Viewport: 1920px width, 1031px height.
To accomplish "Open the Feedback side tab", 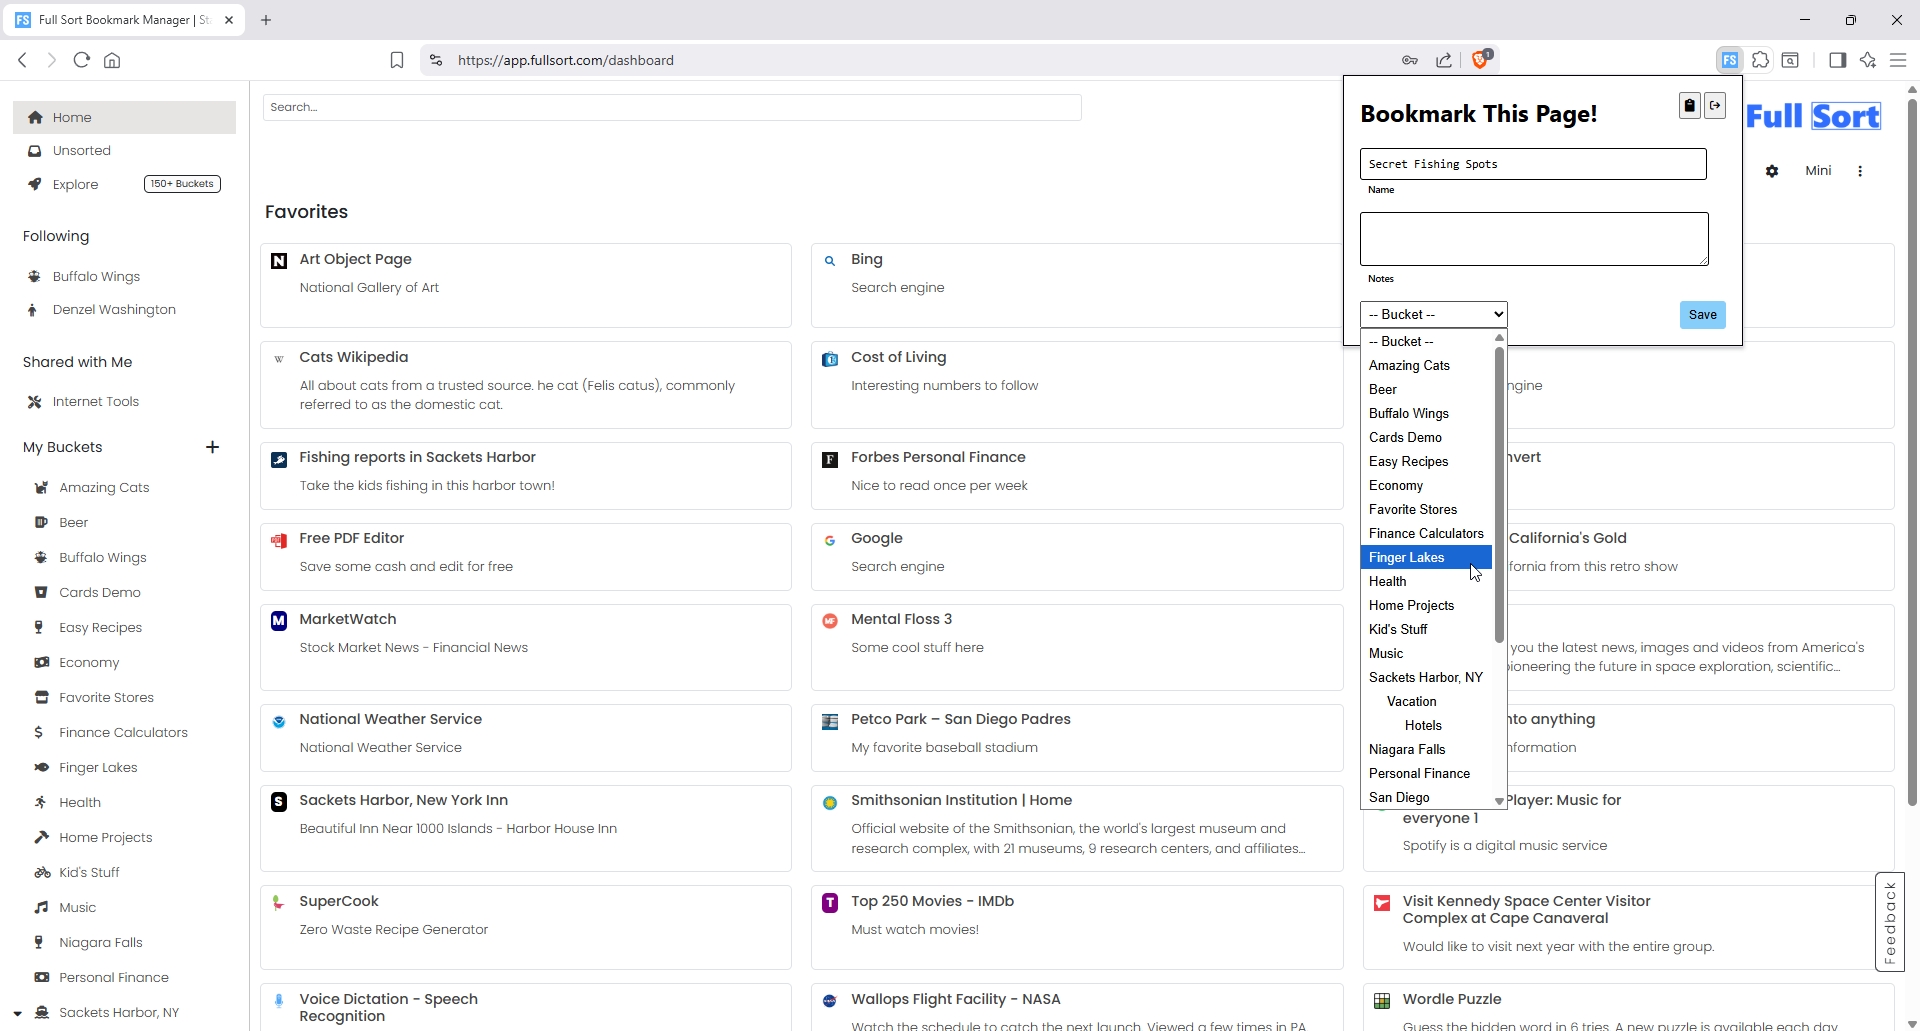I will point(1889,922).
